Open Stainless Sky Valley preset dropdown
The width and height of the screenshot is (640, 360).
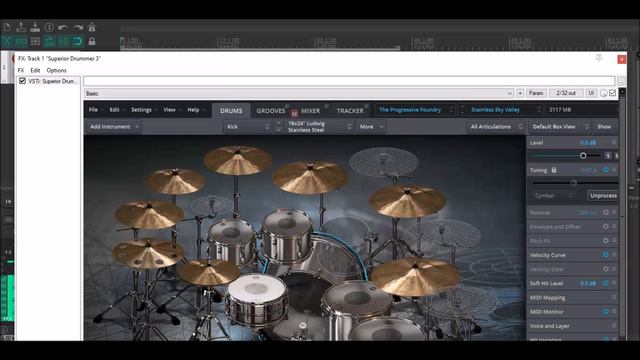coord(505,110)
